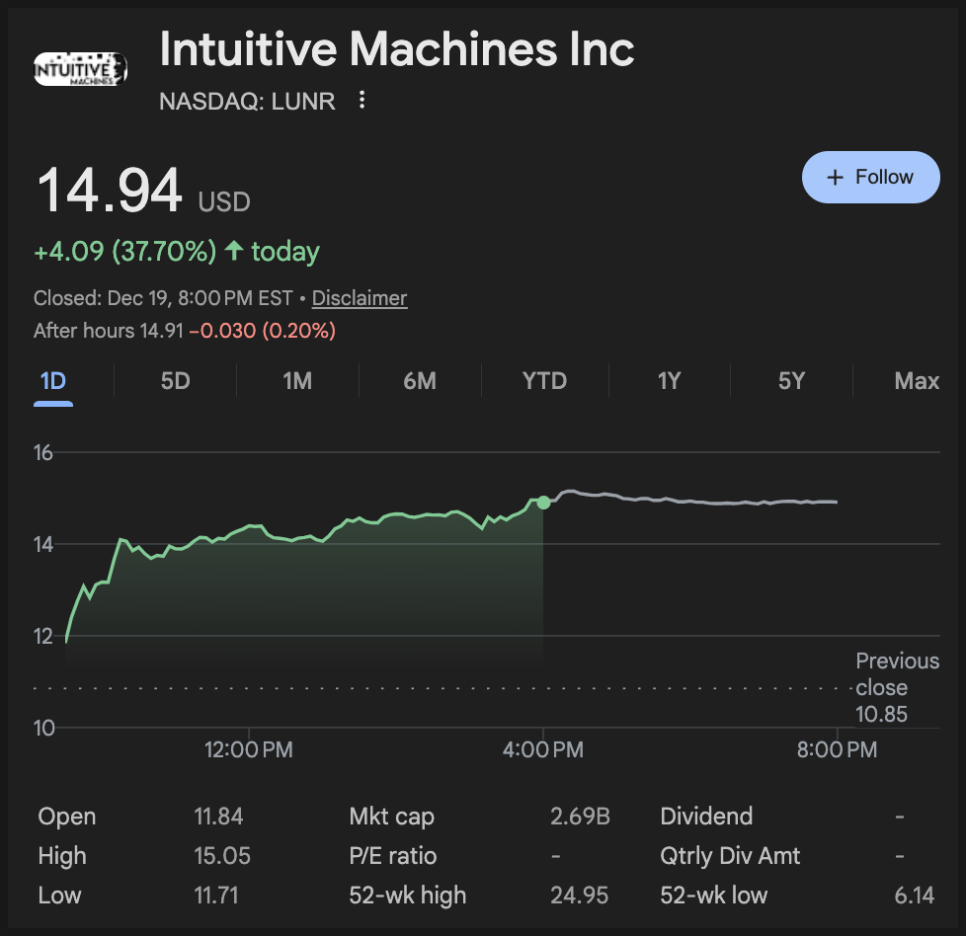Click the after-hours gray chart line
The image size is (966, 936).
pos(700,500)
